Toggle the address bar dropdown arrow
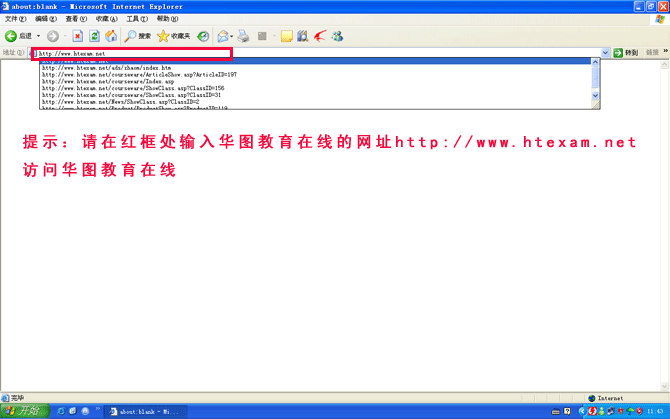 click(x=605, y=53)
